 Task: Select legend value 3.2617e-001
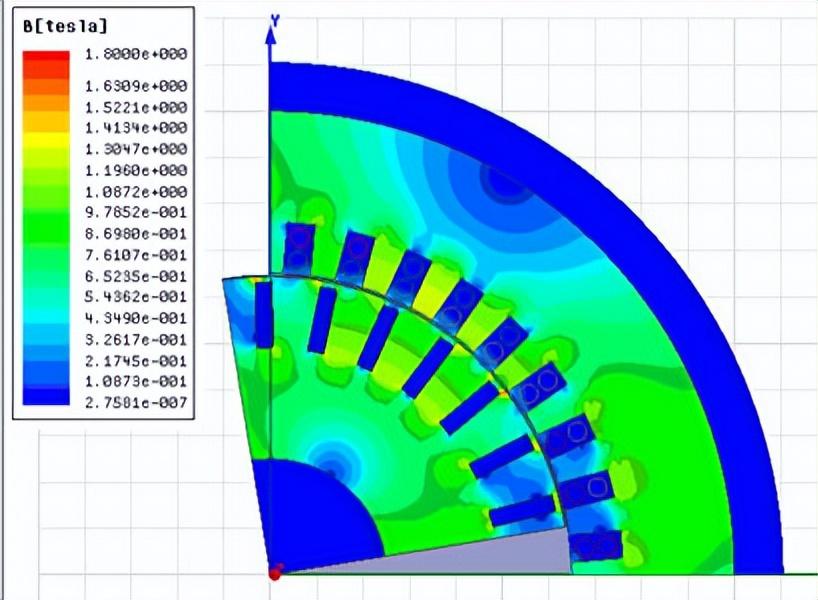[x=136, y=340]
